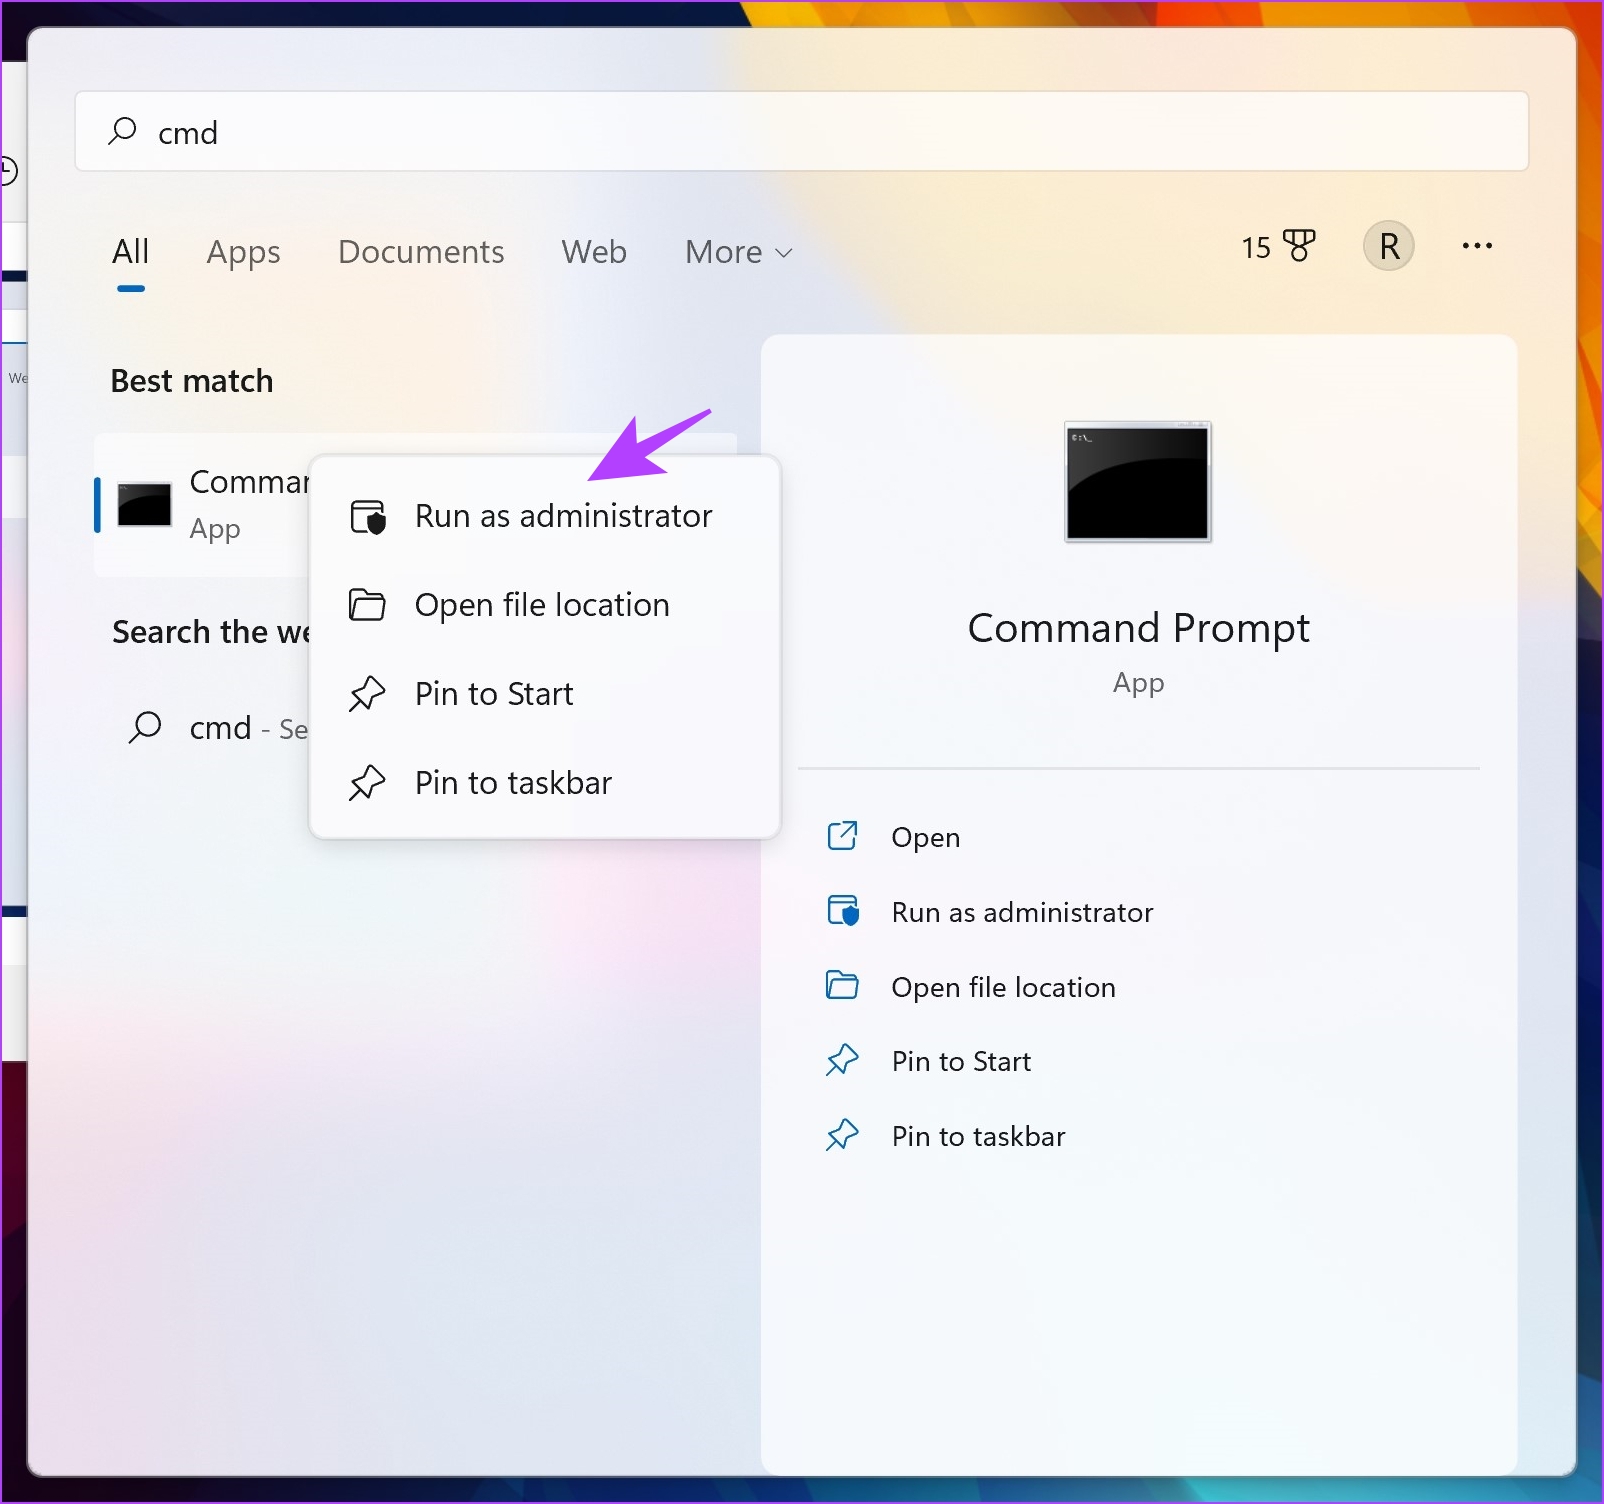1604x1504 pixels.
Task: Click the magnifier icon in the search bar
Action: (121, 131)
